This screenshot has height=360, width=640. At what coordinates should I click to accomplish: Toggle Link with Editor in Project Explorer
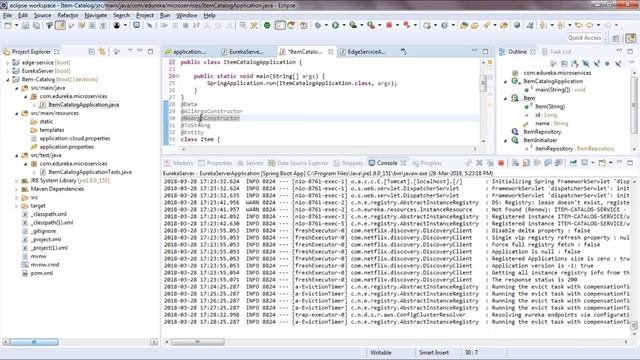[x=102, y=52]
